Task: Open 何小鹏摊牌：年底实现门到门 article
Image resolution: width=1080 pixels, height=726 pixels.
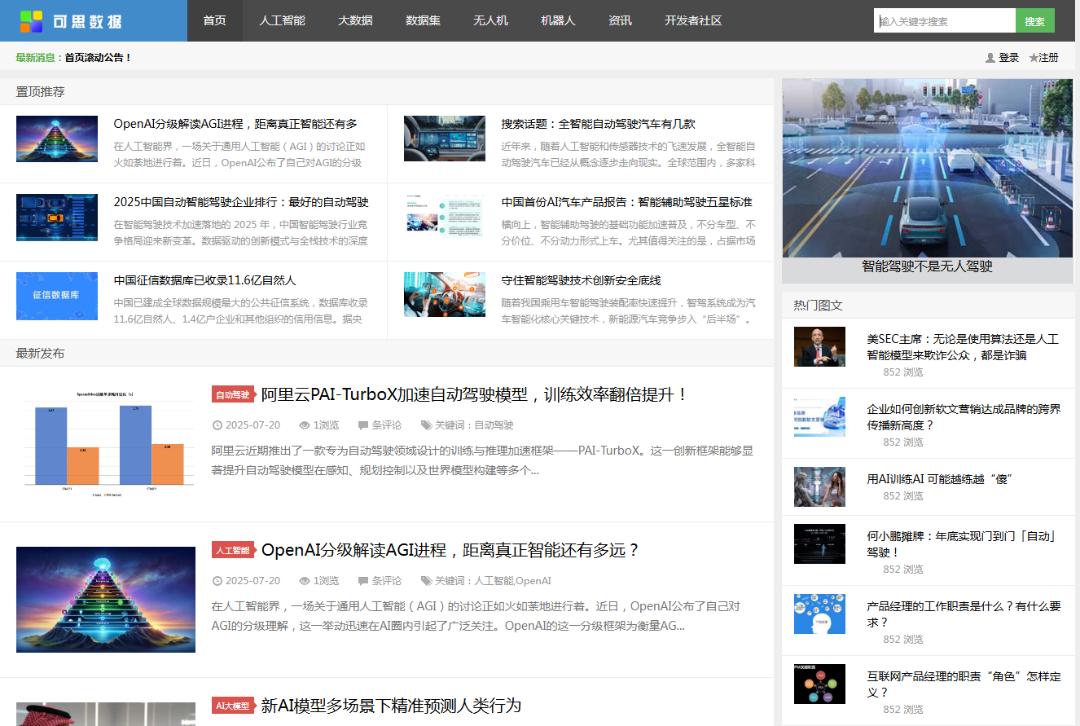Action: point(961,544)
